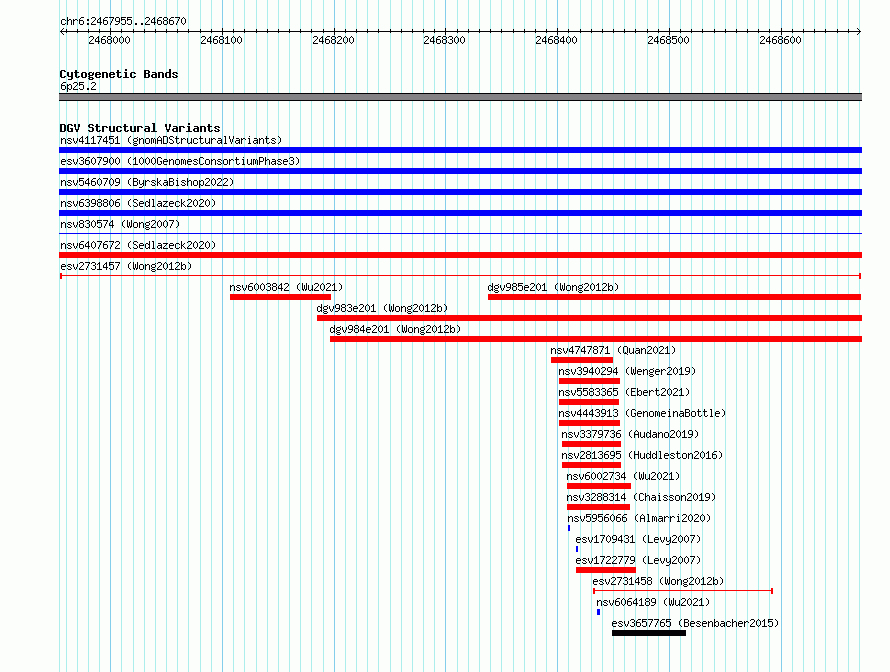This screenshot has height=672, width=890.
Task: Click the 6p25.2 band label
Action: (x=78, y=86)
